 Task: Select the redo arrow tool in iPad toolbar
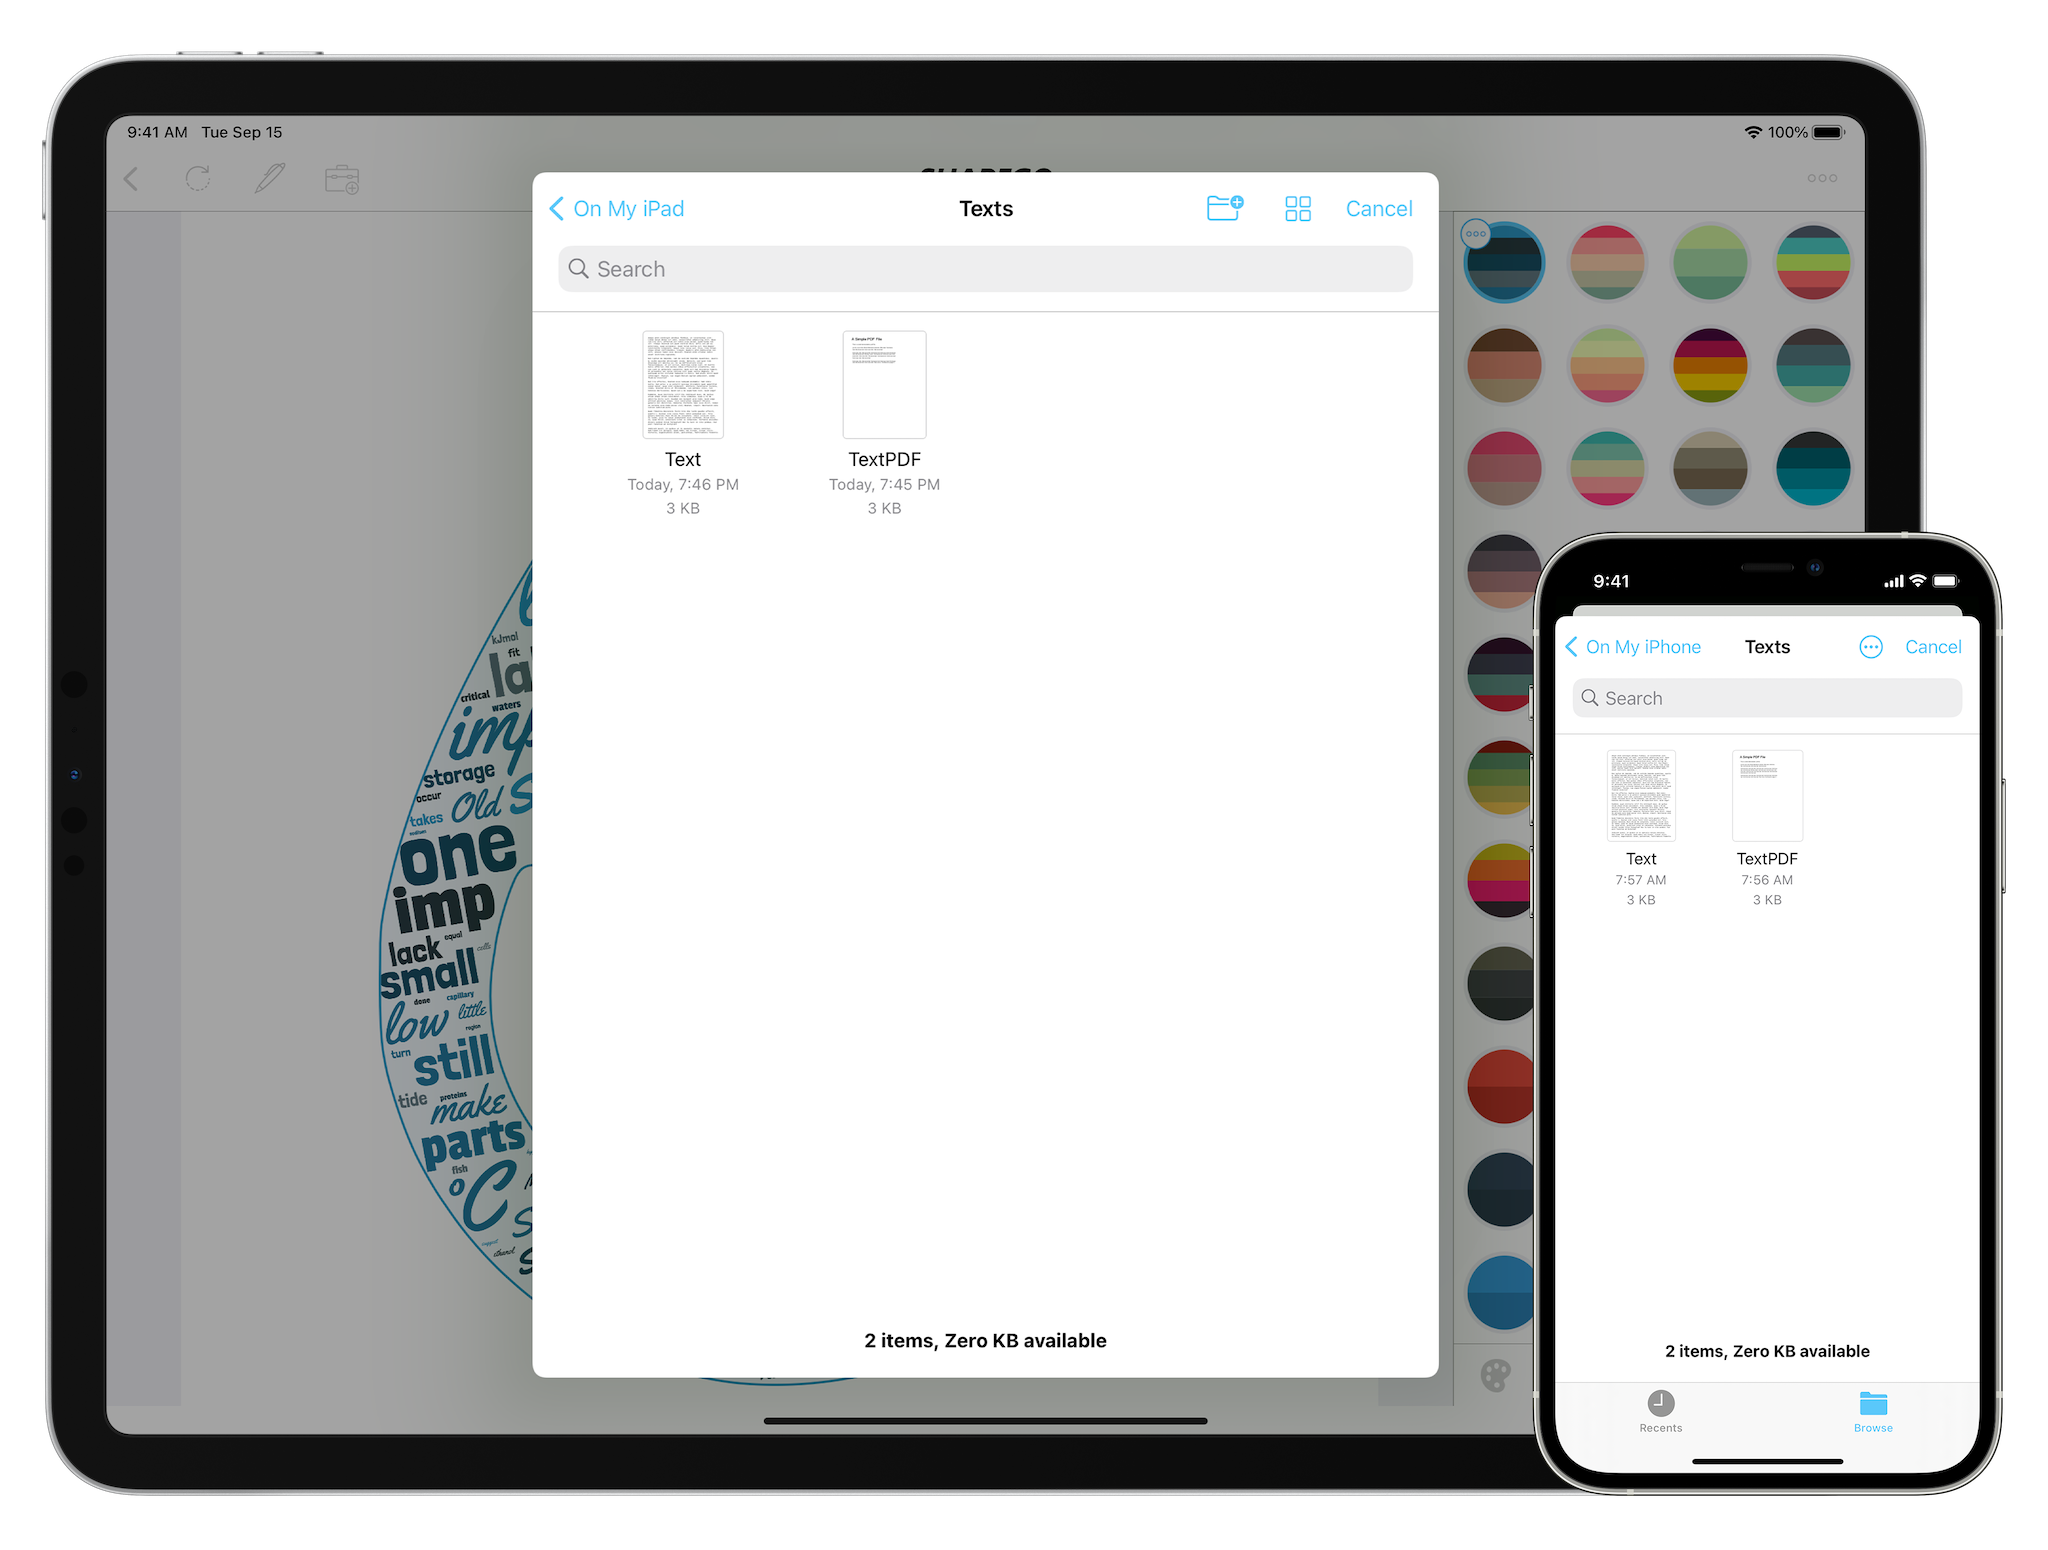click(x=197, y=182)
